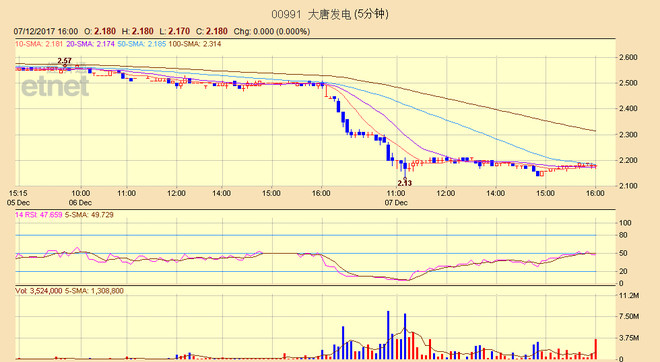This screenshot has height=362, width=660.
Task: Click the 100-SMA: 2.314 legend
Action: 195,44
